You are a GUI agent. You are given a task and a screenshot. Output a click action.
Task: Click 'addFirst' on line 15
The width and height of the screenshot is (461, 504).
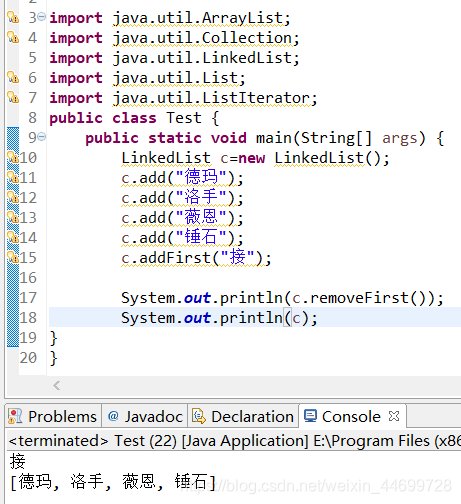pyautogui.click(x=175, y=258)
